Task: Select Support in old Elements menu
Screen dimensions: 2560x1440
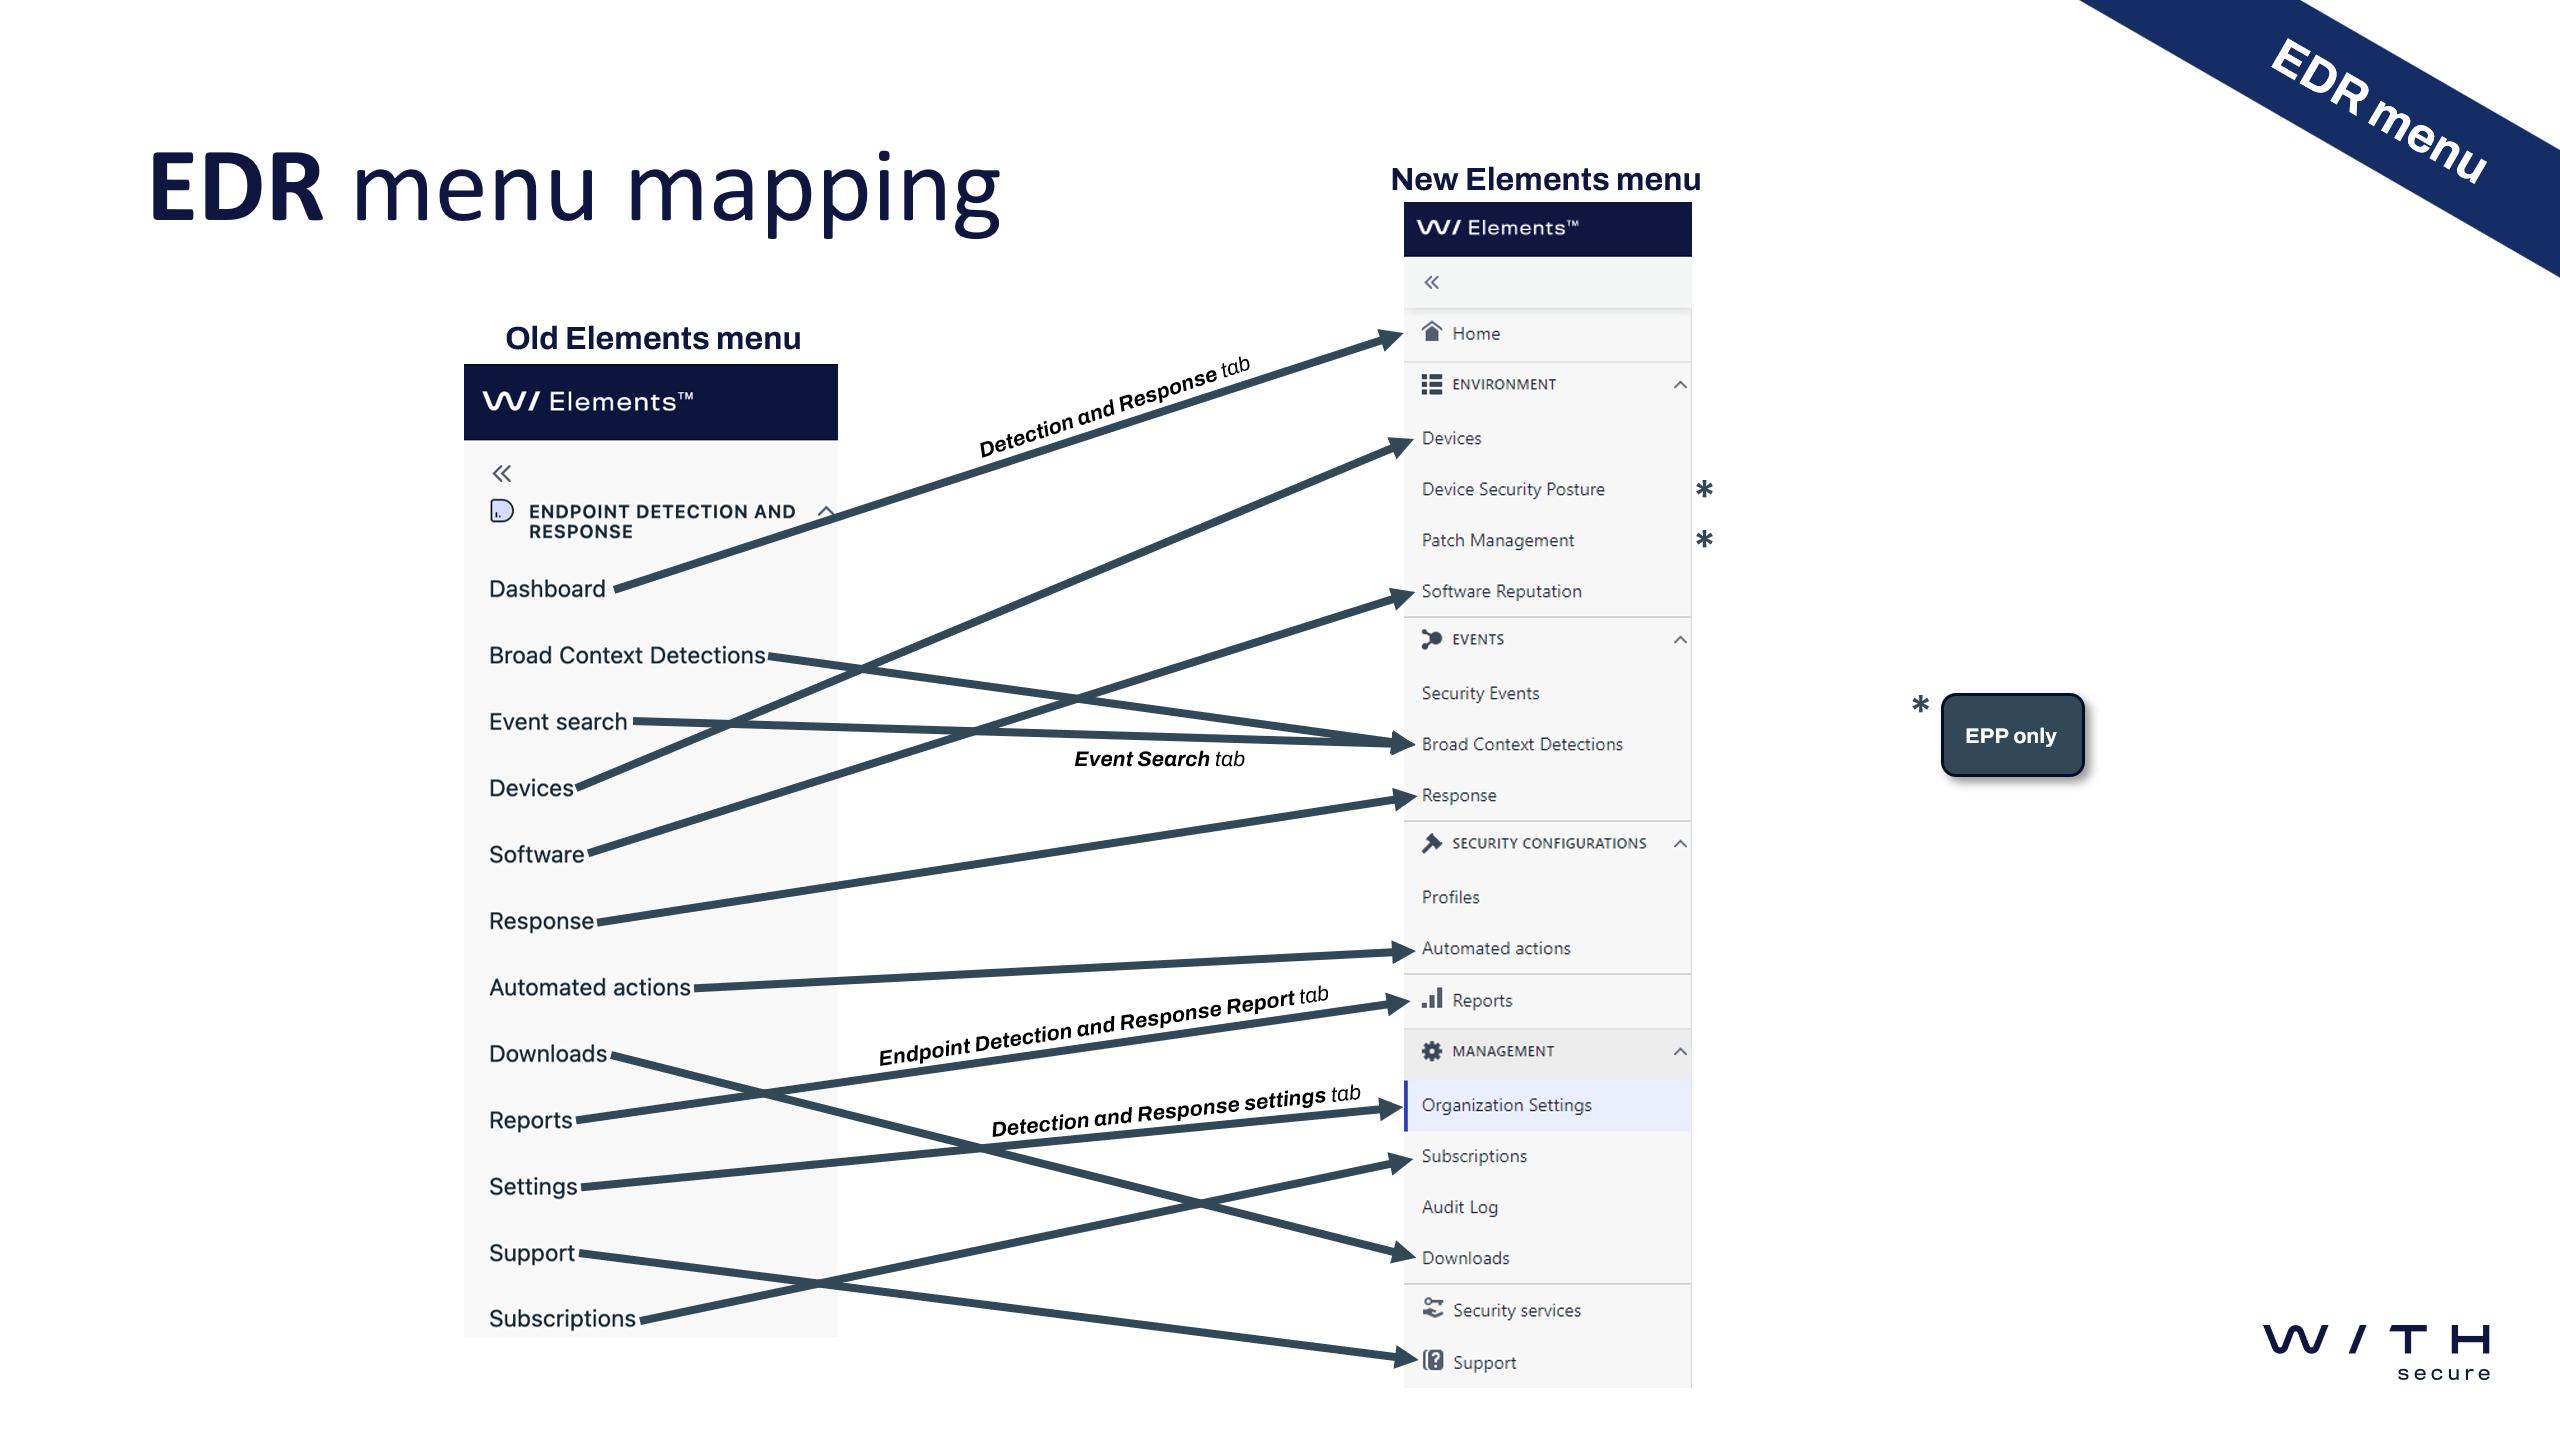Action: (x=532, y=1253)
